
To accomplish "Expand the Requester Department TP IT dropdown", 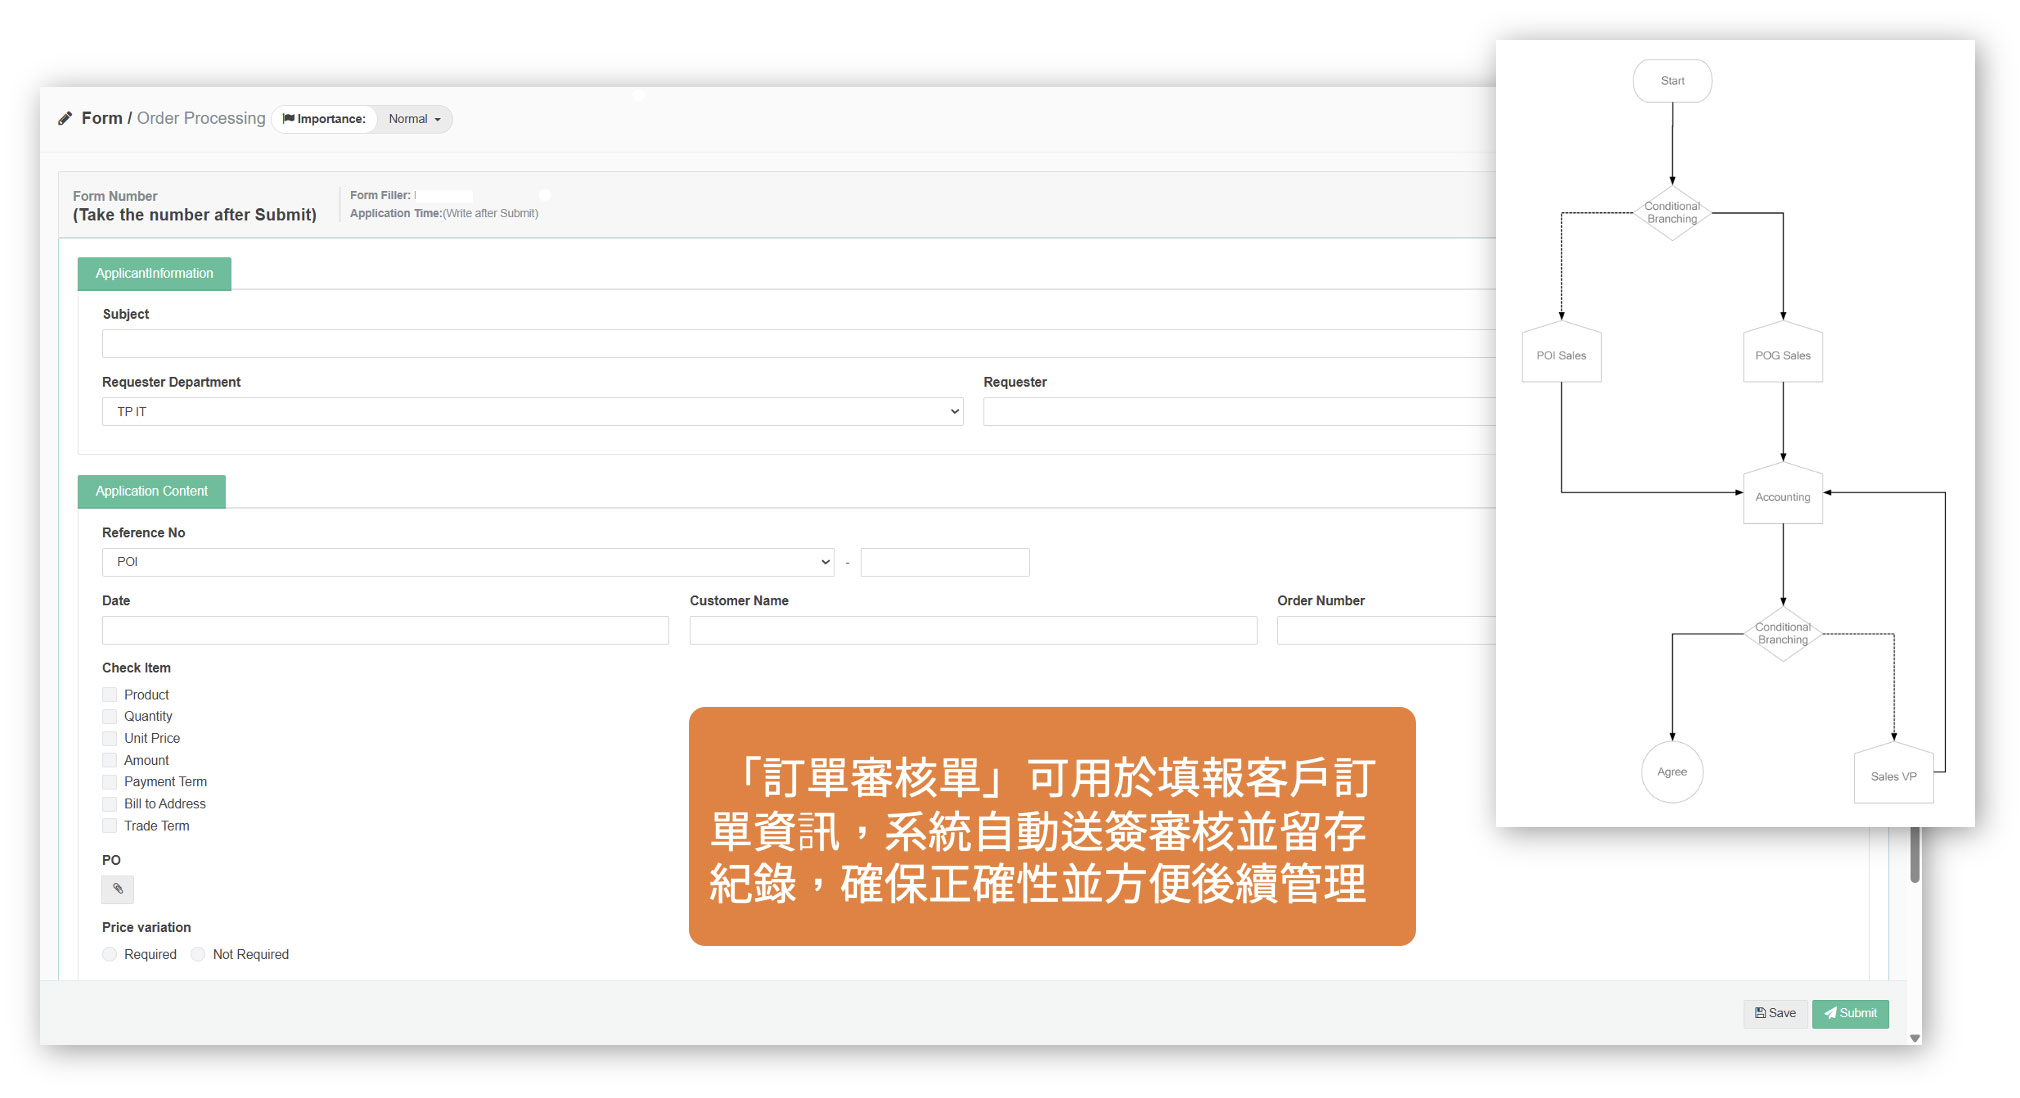I will (x=532, y=412).
